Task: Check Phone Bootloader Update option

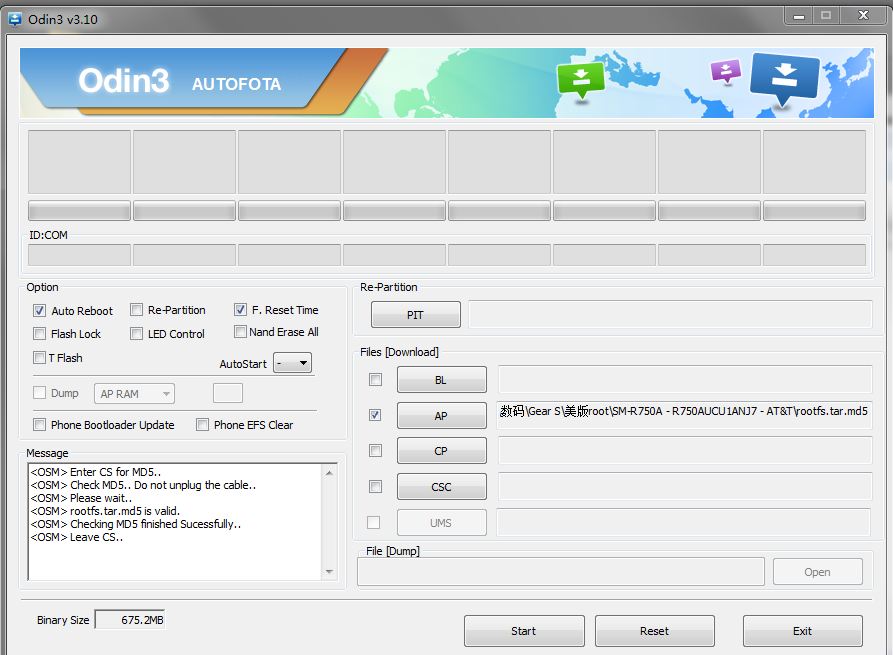Action: coord(39,425)
